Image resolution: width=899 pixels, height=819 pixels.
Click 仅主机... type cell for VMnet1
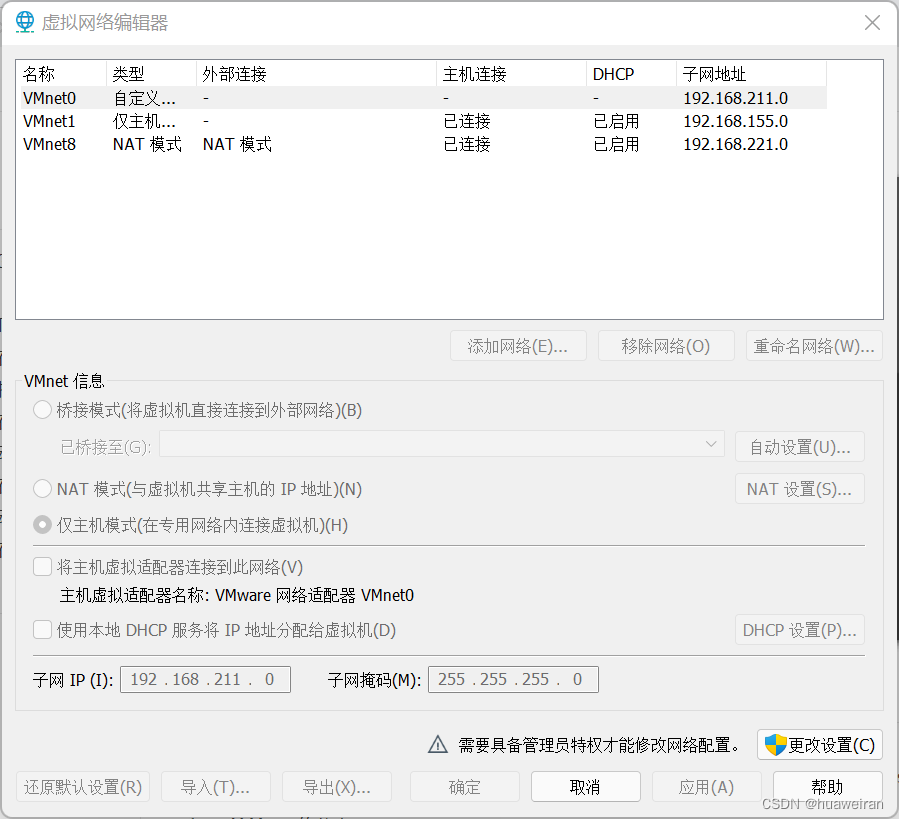point(144,122)
